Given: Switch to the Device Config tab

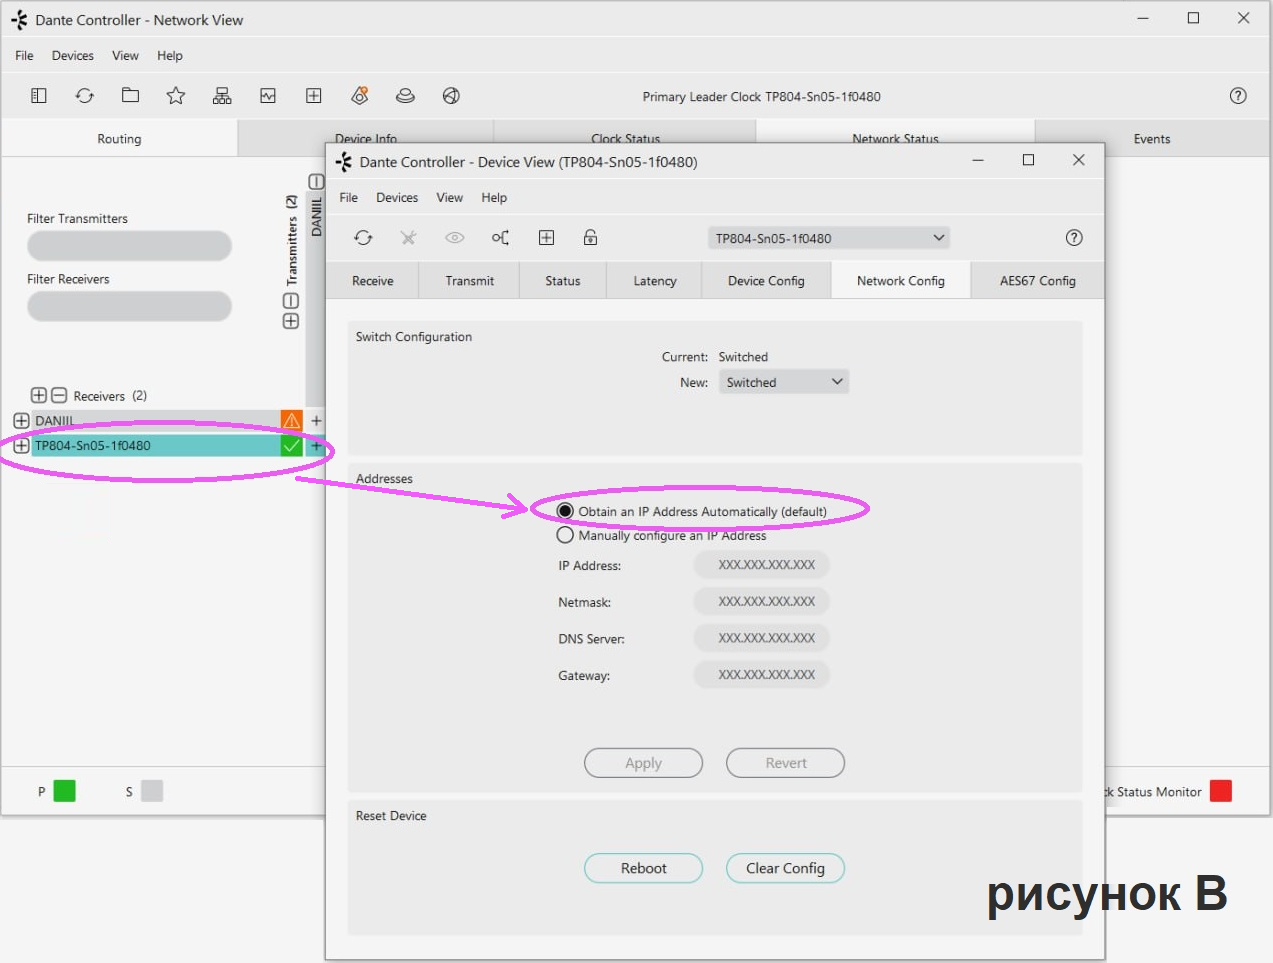Looking at the screenshot, I should [x=766, y=281].
